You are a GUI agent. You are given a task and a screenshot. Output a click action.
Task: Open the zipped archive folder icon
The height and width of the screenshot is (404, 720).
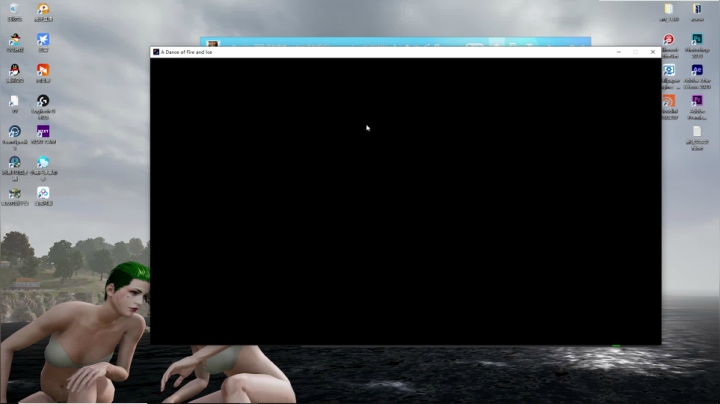tap(697, 9)
